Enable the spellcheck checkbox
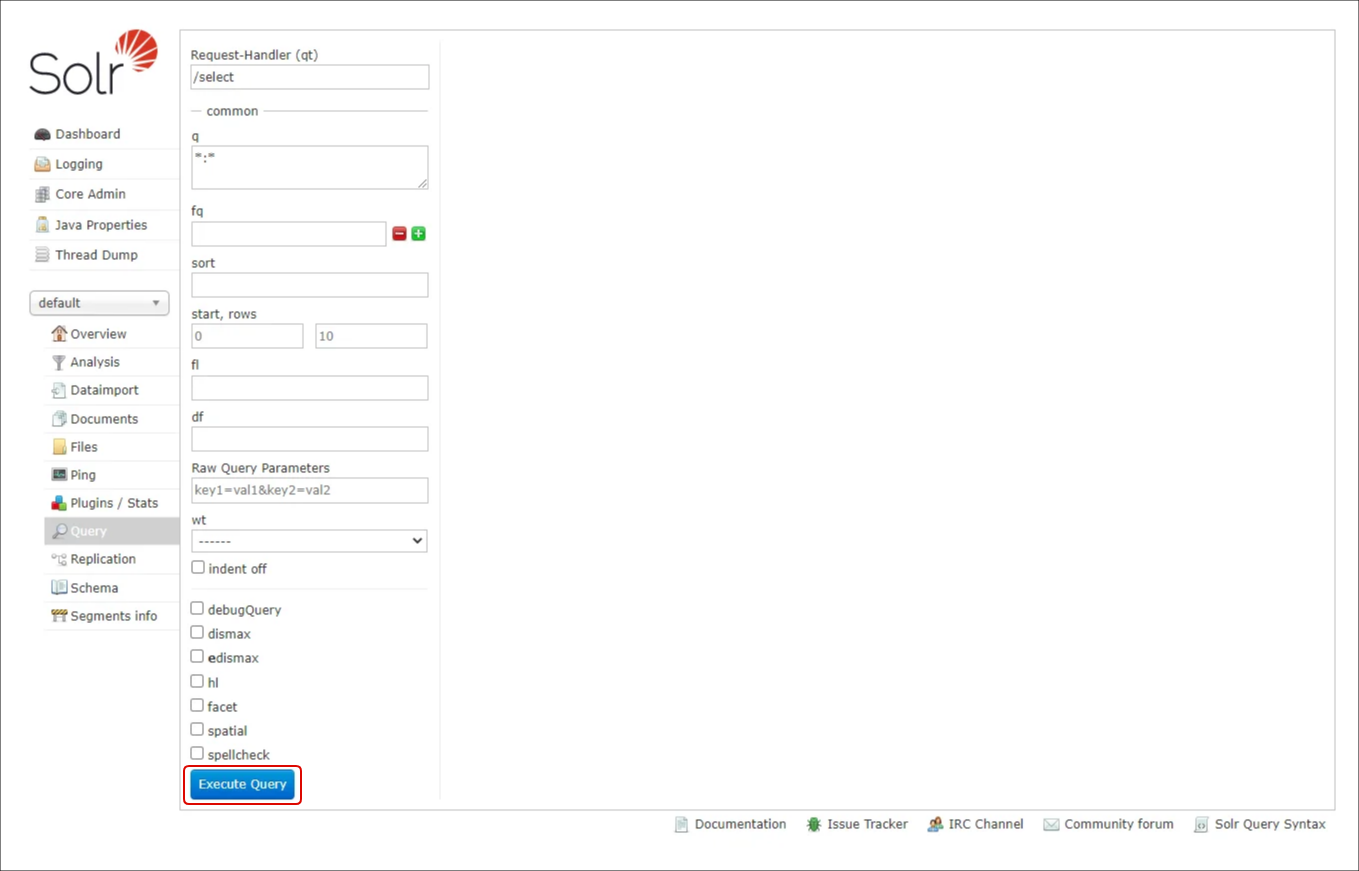The height and width of the screenshot is (871, 1359). [197, 753]
